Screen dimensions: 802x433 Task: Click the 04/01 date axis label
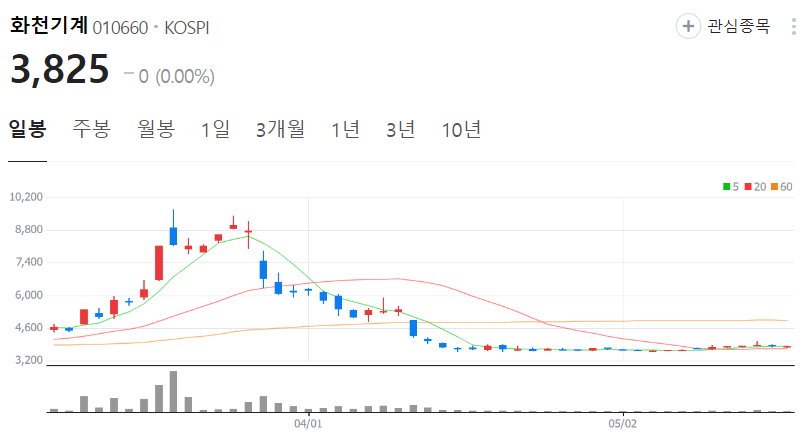[x=308, y=423]
